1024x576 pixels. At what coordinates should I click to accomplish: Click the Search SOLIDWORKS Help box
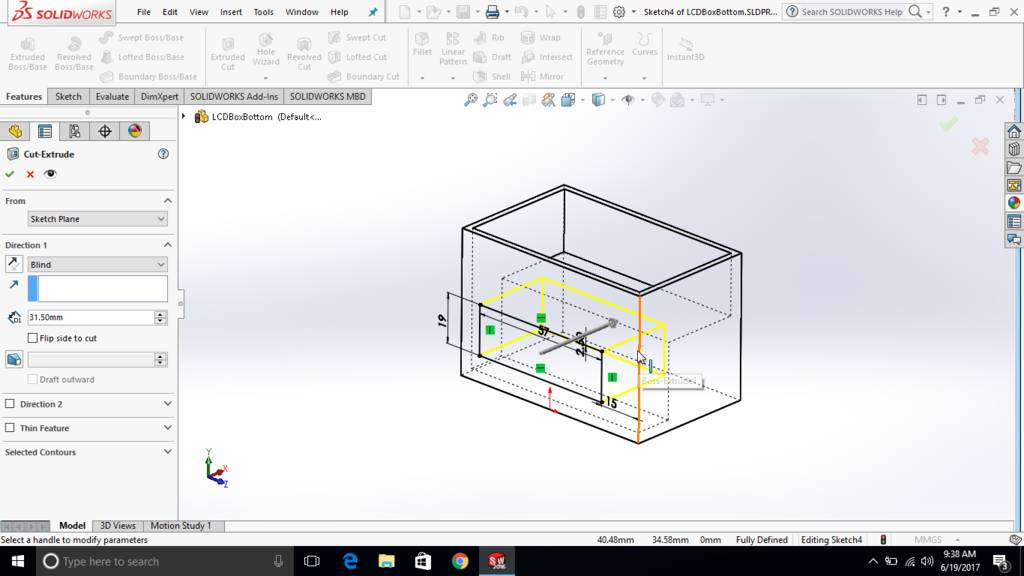pos(852,12)
